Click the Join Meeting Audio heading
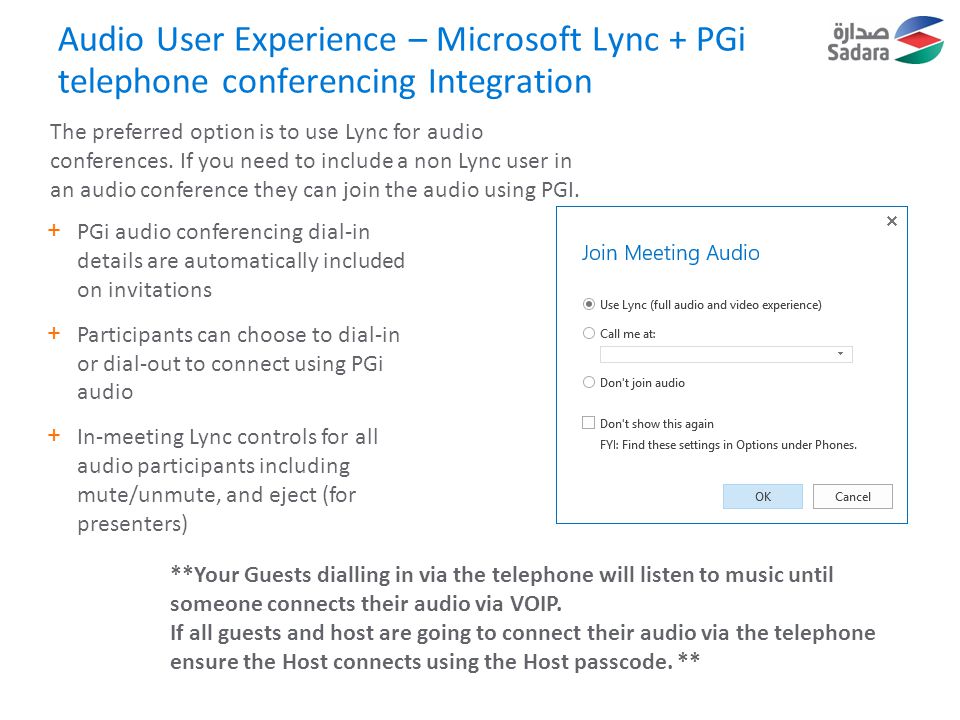 (670, 253)
